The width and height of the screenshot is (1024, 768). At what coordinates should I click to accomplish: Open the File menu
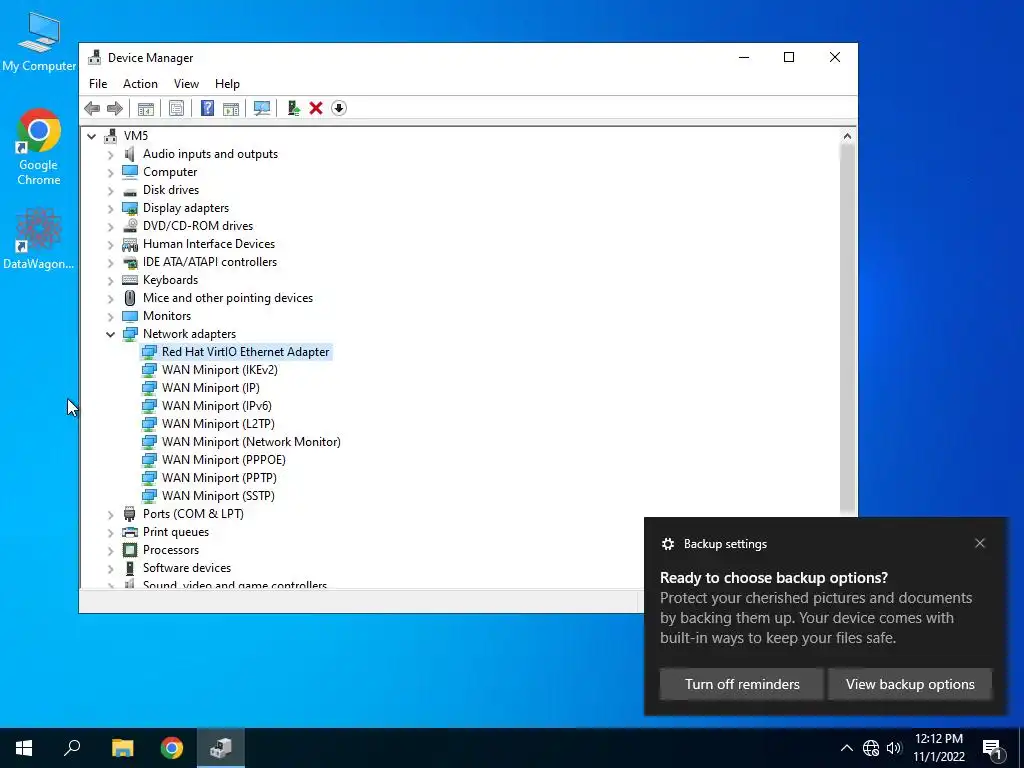click(x=98, y=84)
